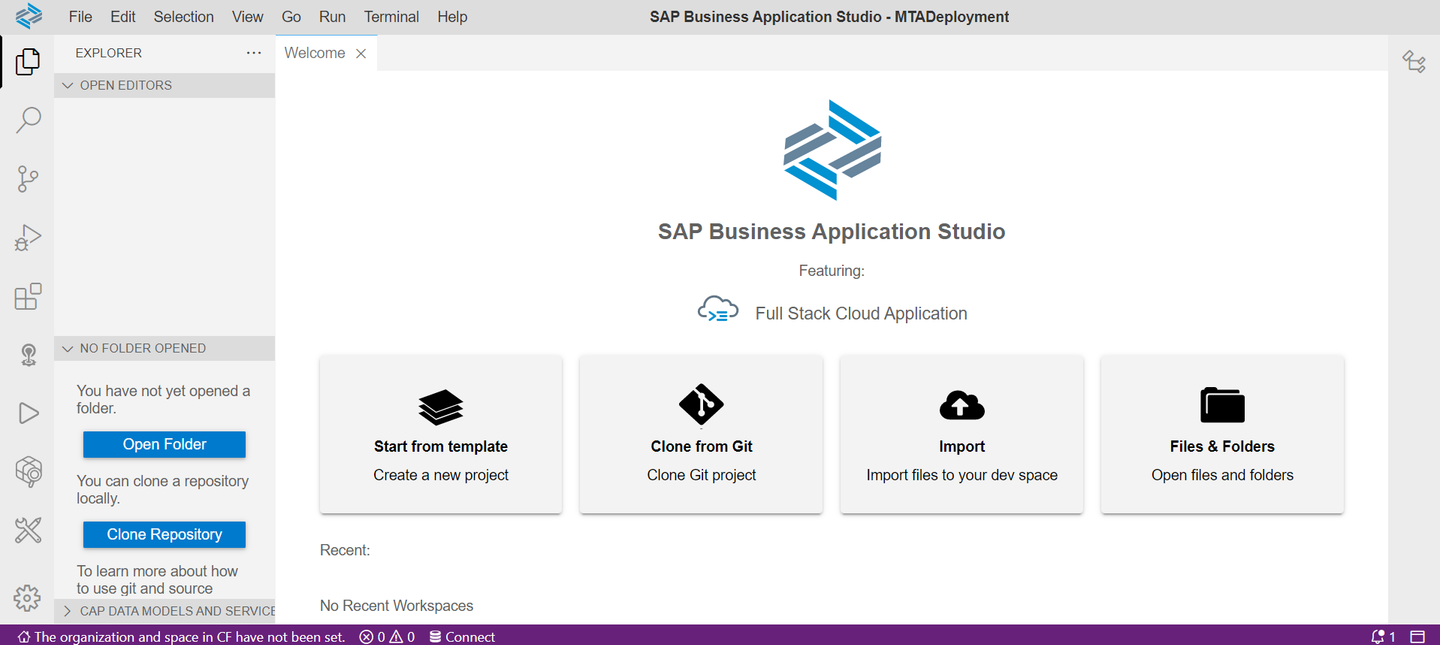Open the Cloud Foundry targets icon

point(28,355)
